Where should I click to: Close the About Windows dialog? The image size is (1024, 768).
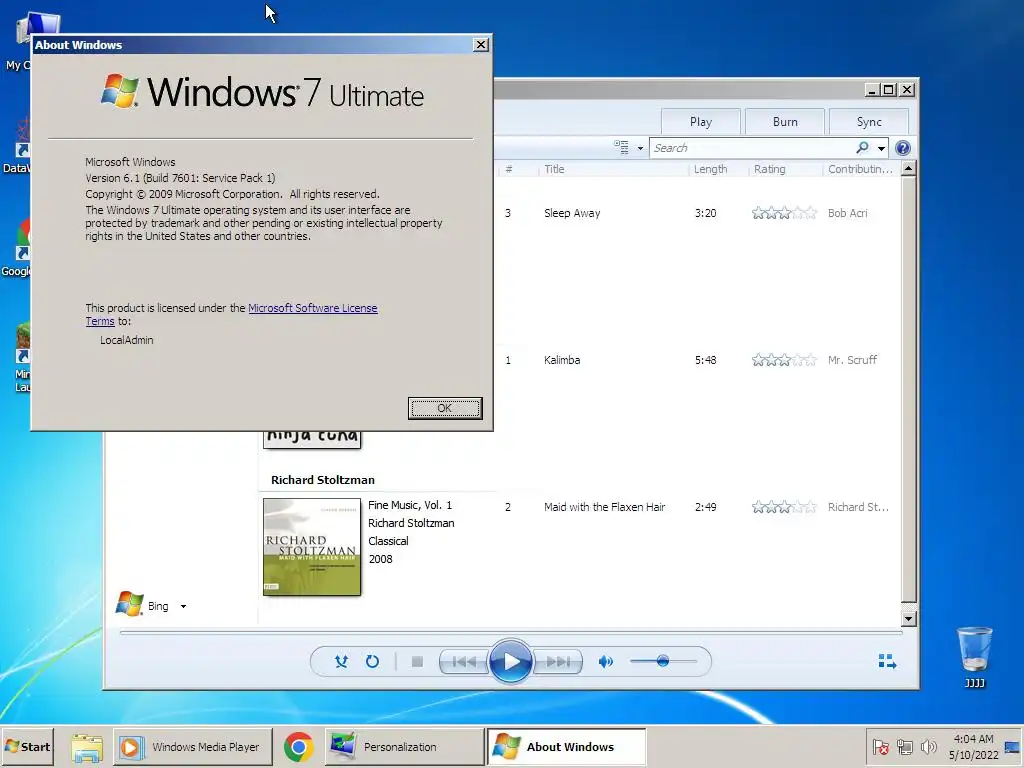[x=481, y=44]
